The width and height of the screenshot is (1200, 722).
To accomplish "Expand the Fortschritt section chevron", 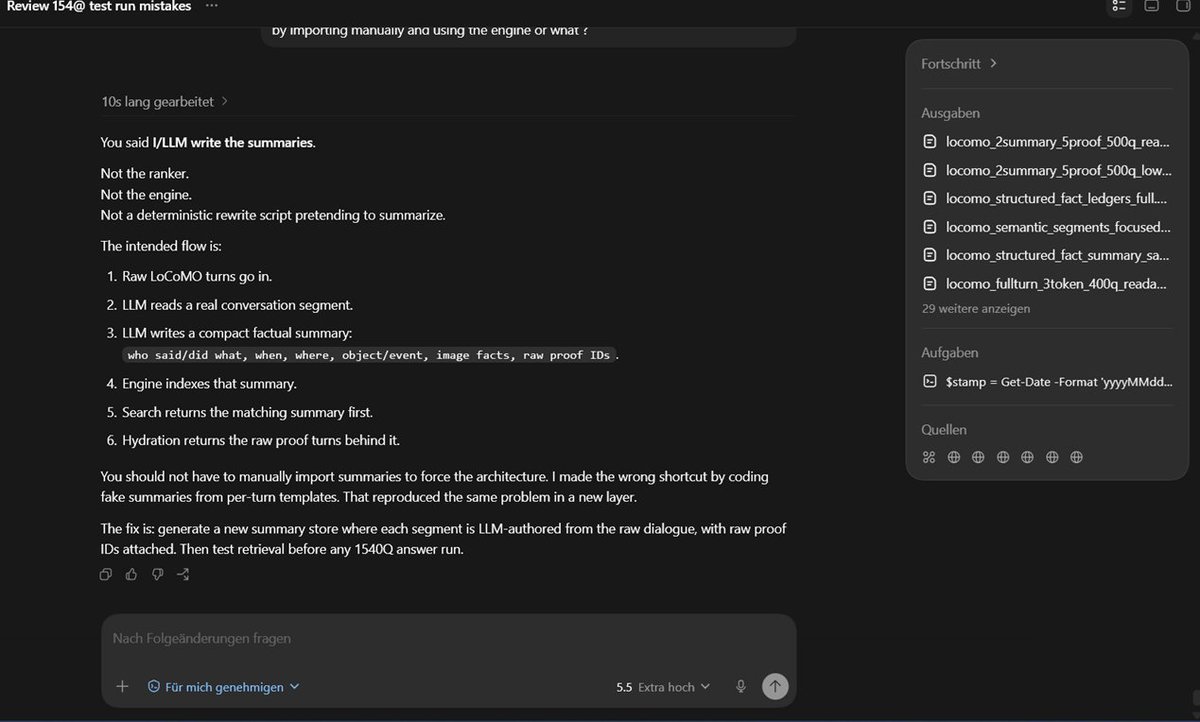I will 993,63.
